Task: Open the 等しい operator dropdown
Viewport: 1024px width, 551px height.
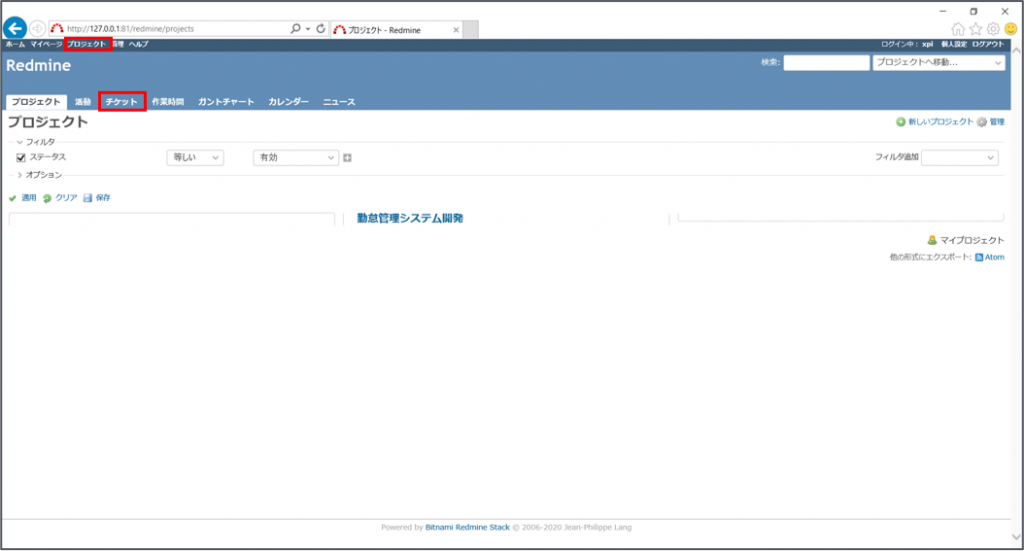Action: point(195,158)
